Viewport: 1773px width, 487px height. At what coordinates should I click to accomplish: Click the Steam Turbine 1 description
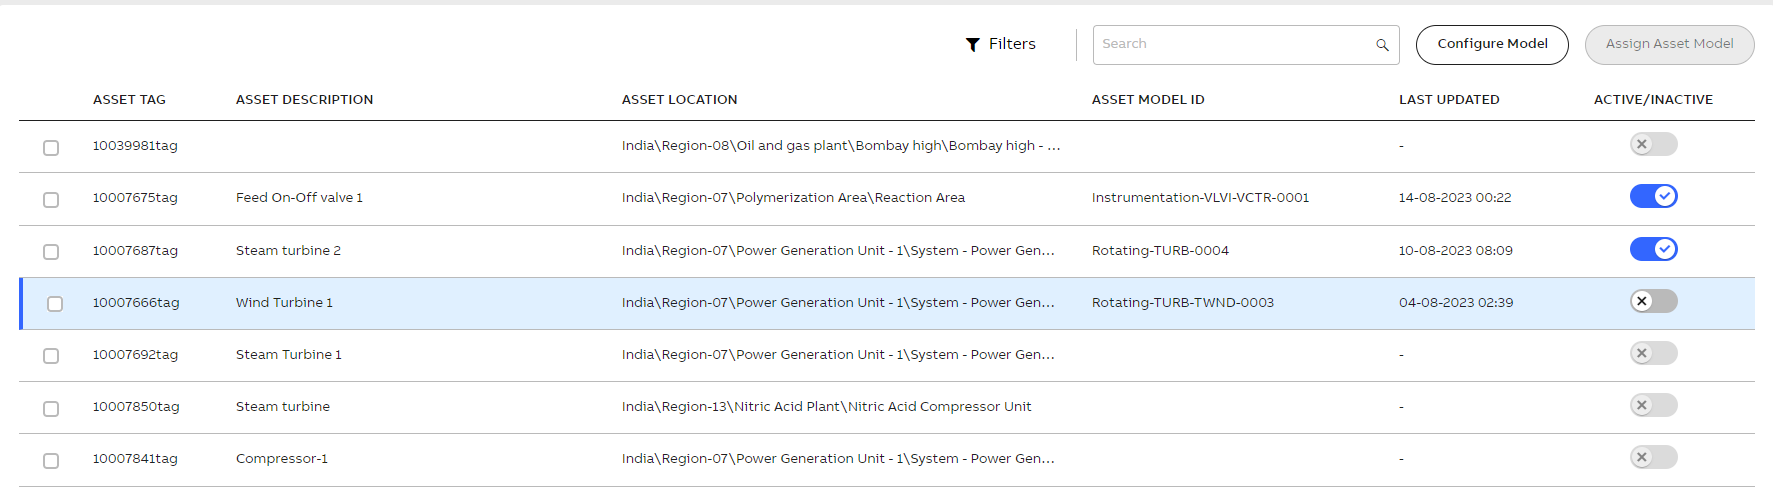click(289, 355)
